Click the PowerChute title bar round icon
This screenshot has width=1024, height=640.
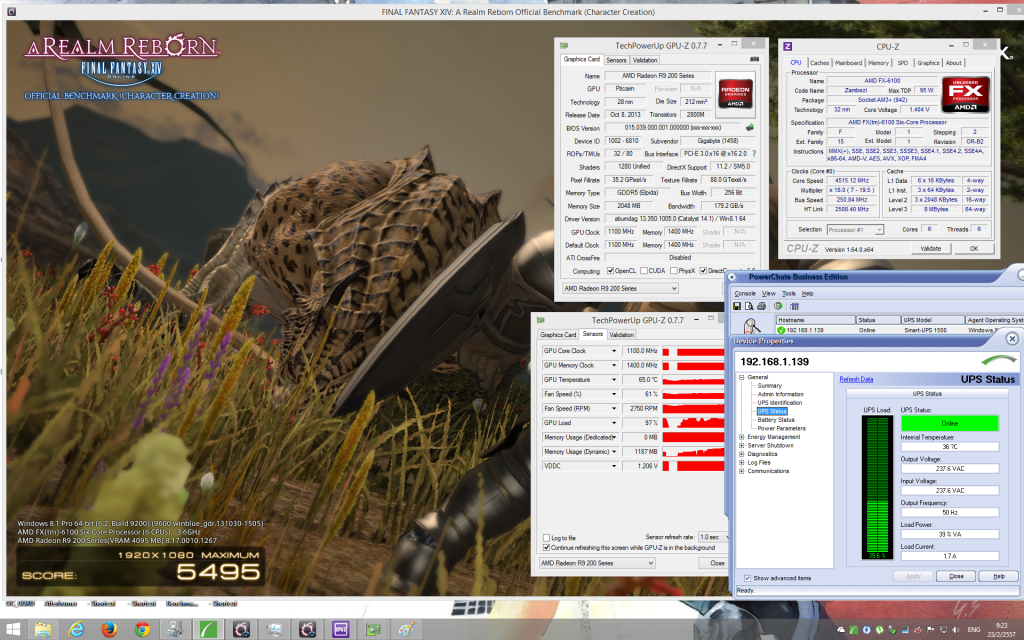click(732, 277)
